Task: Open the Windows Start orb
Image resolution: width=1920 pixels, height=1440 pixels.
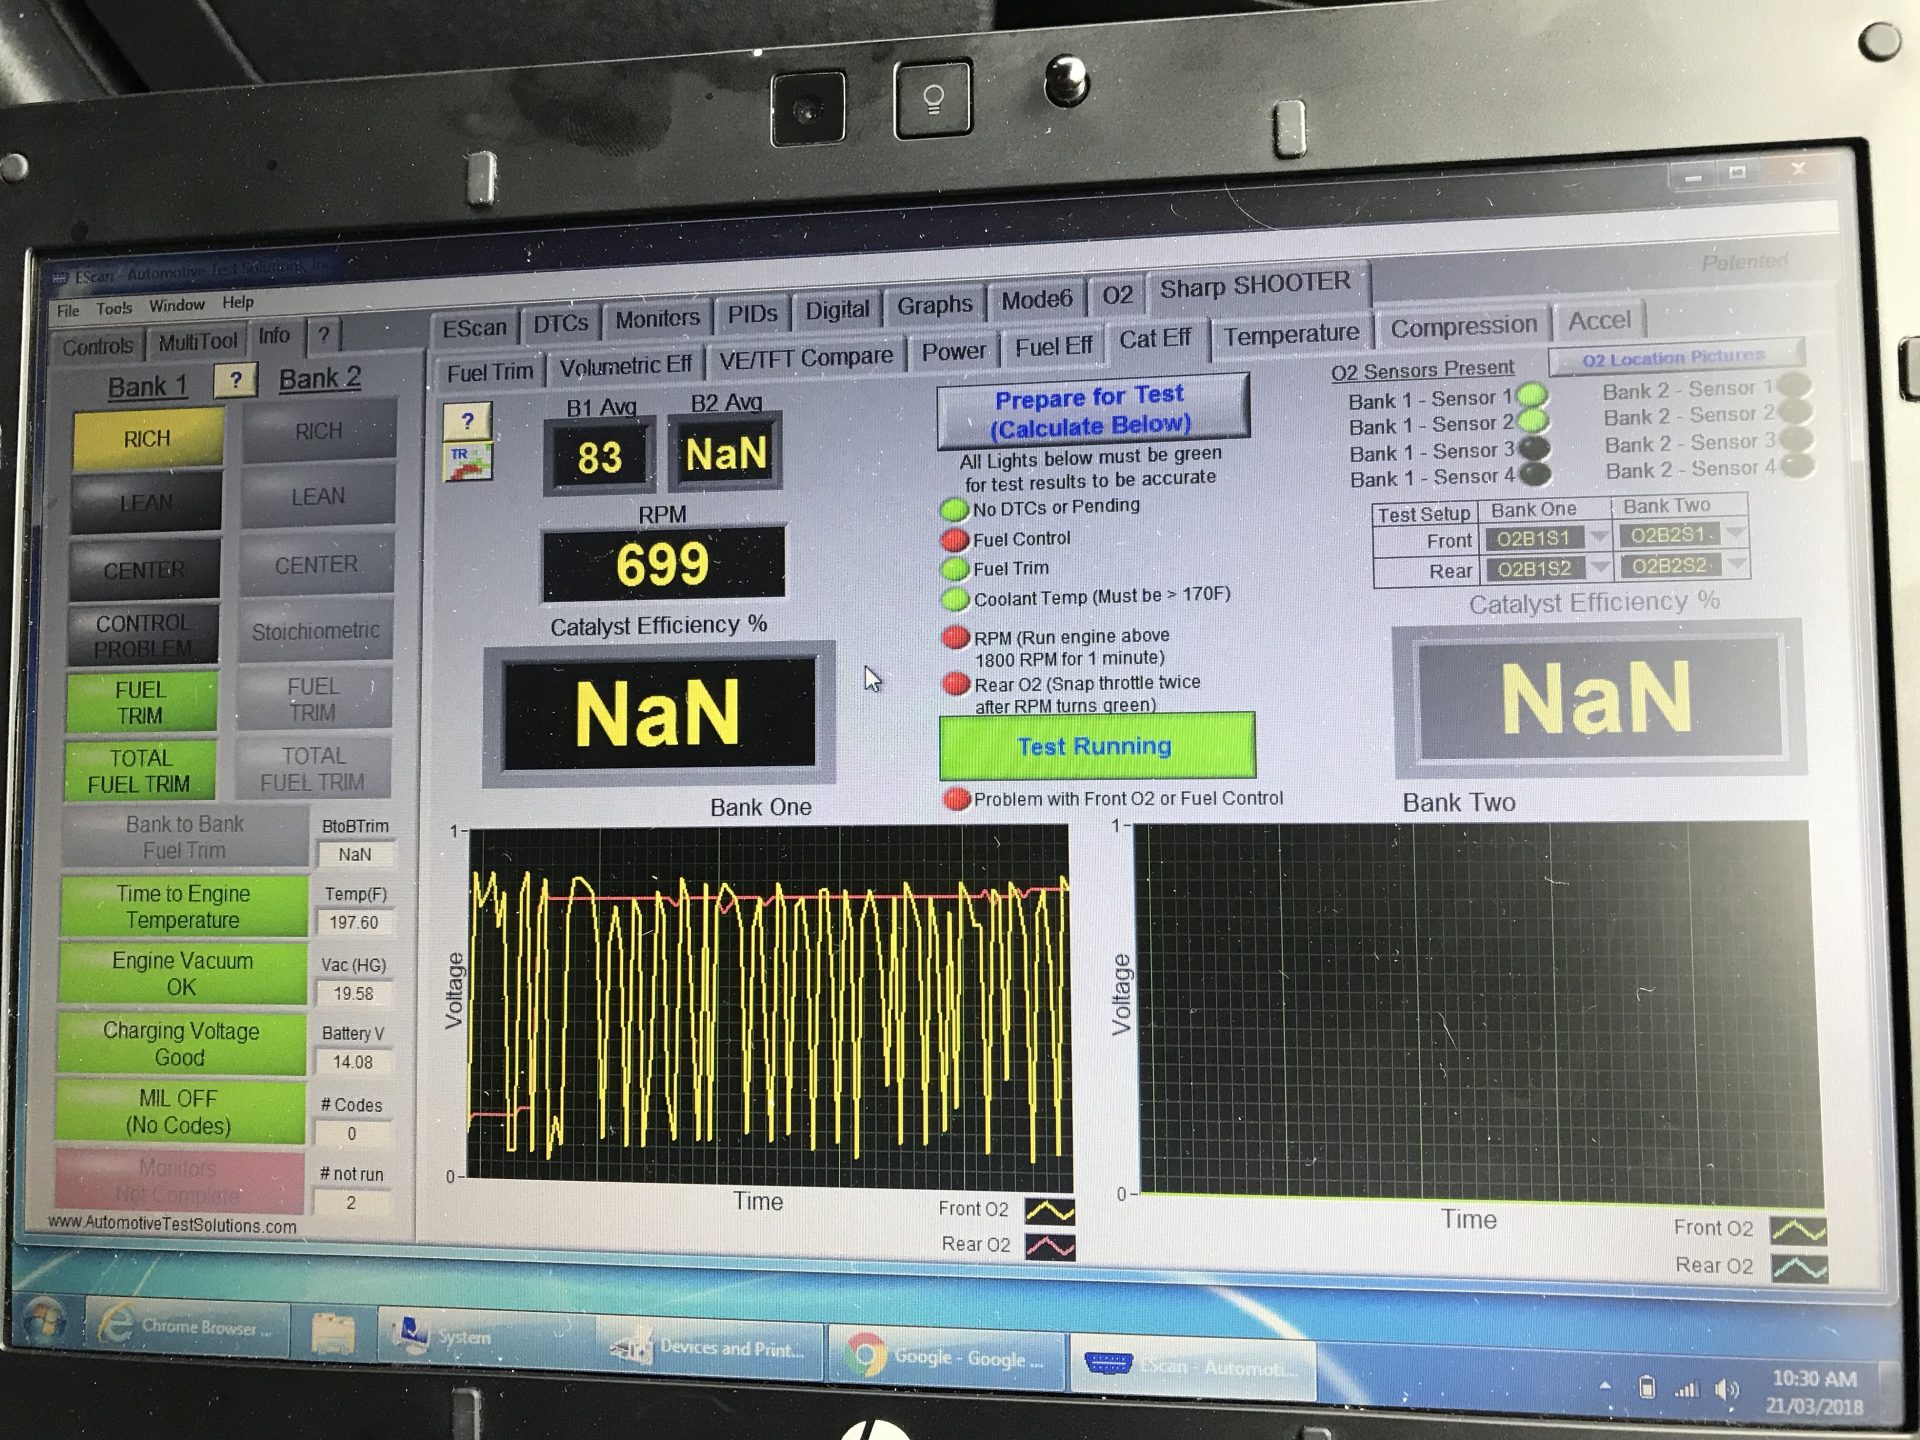Action: coord(44,1319)
